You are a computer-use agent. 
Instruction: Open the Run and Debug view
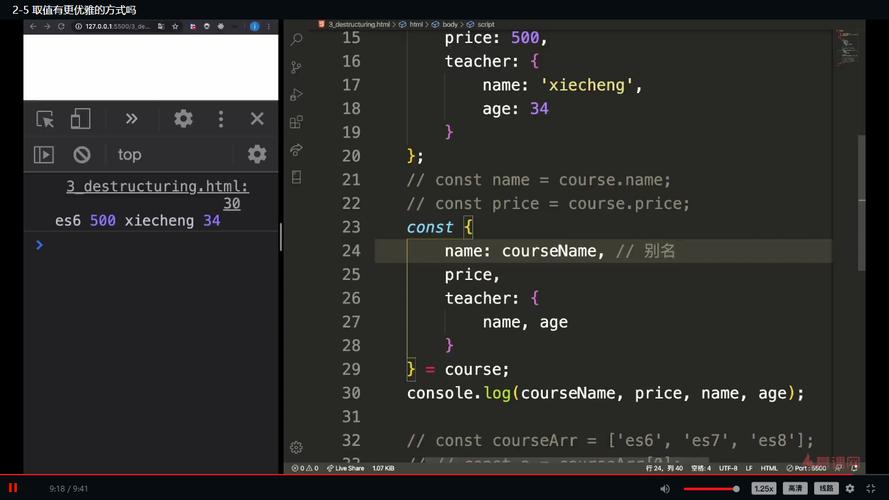[x=297, y=95]
